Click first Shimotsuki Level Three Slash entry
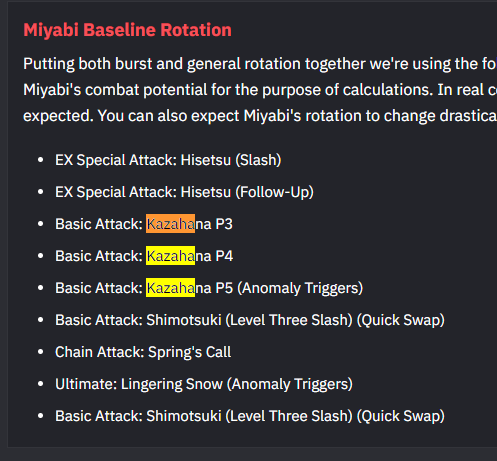The width and height of the screenshot is (497, 461). (250, 320)
